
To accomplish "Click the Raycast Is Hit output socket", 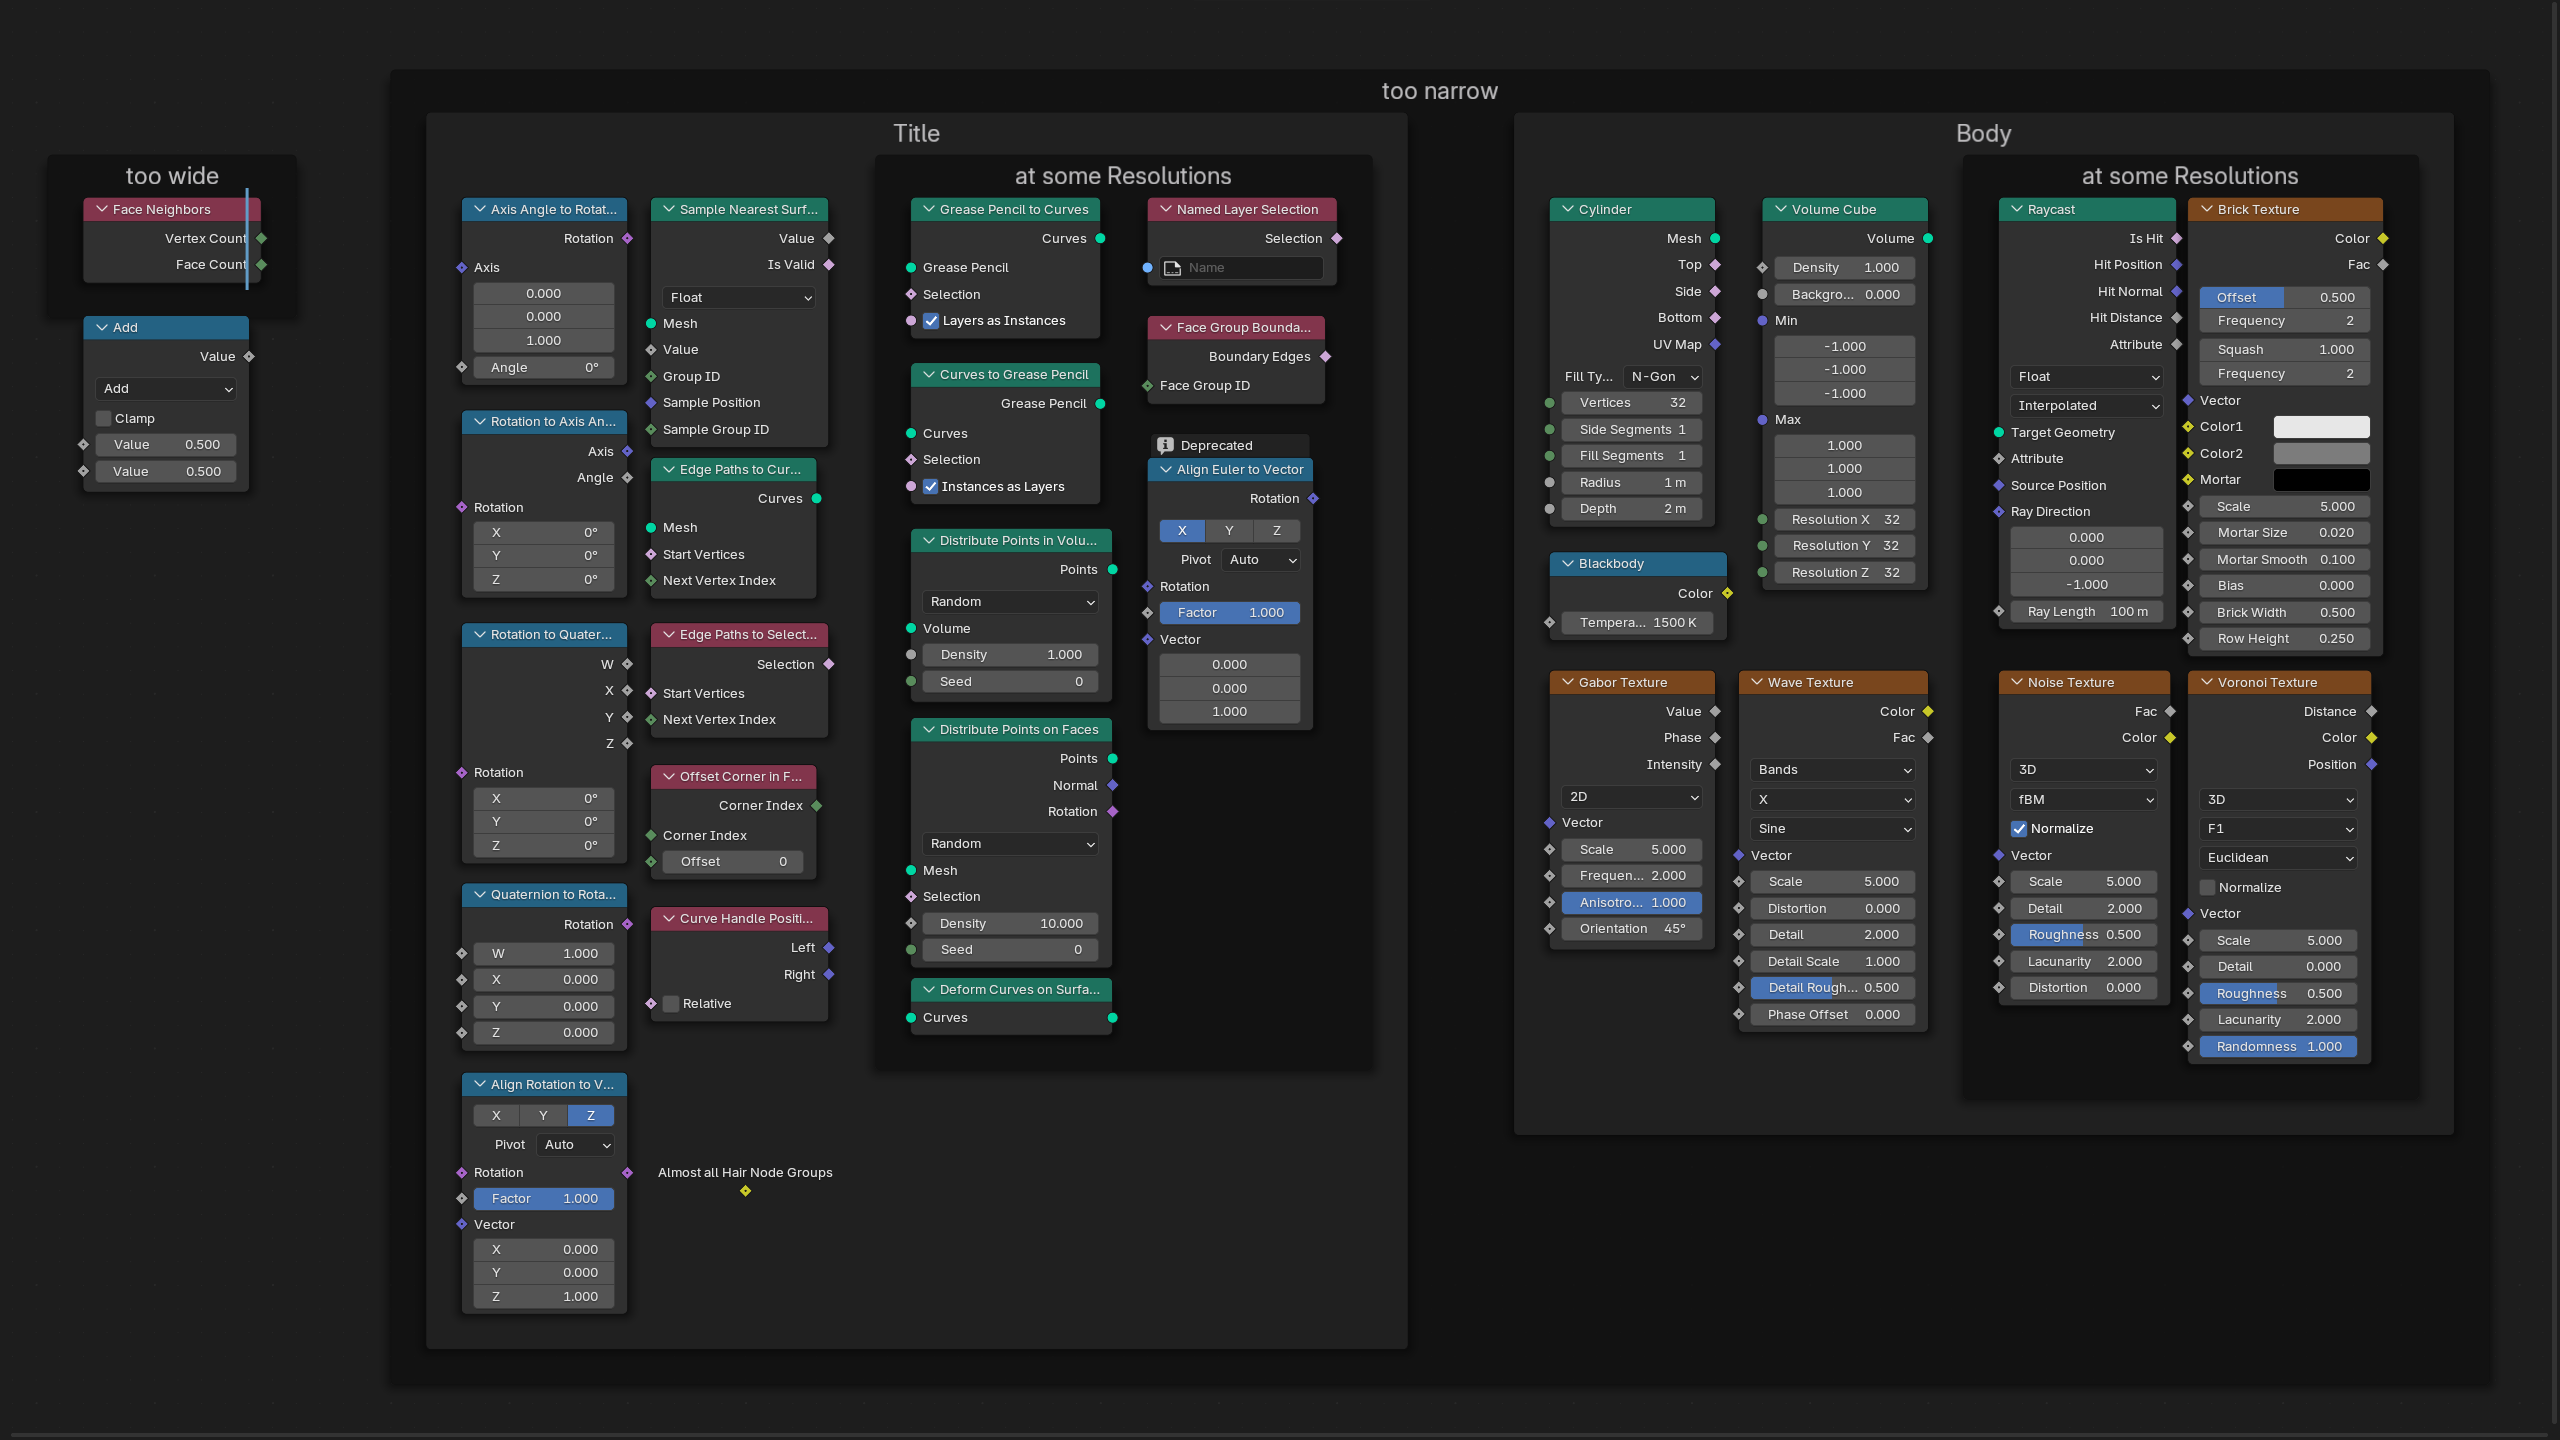I will [2177, 239].
